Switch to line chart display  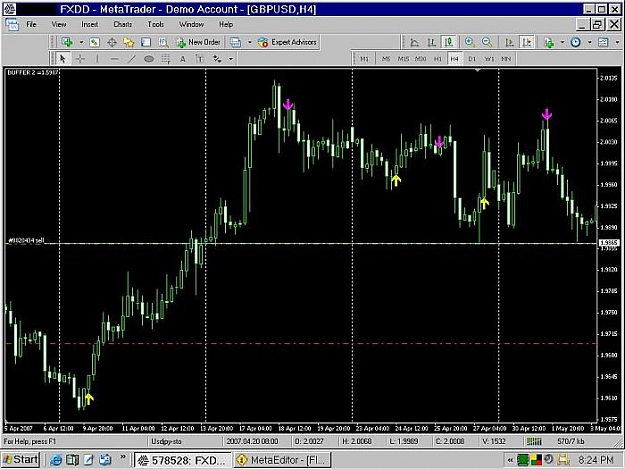(x=415, y=42)
